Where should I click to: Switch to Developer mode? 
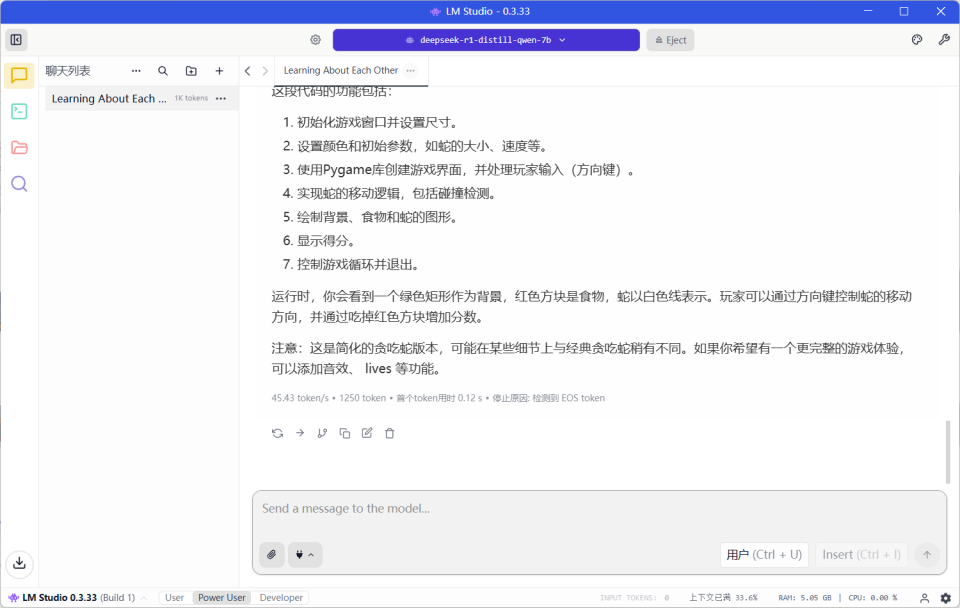tap(281, 598)
